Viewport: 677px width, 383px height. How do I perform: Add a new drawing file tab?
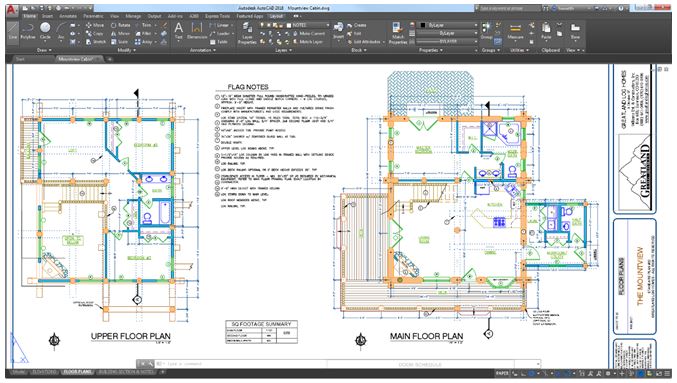[109, 59]
